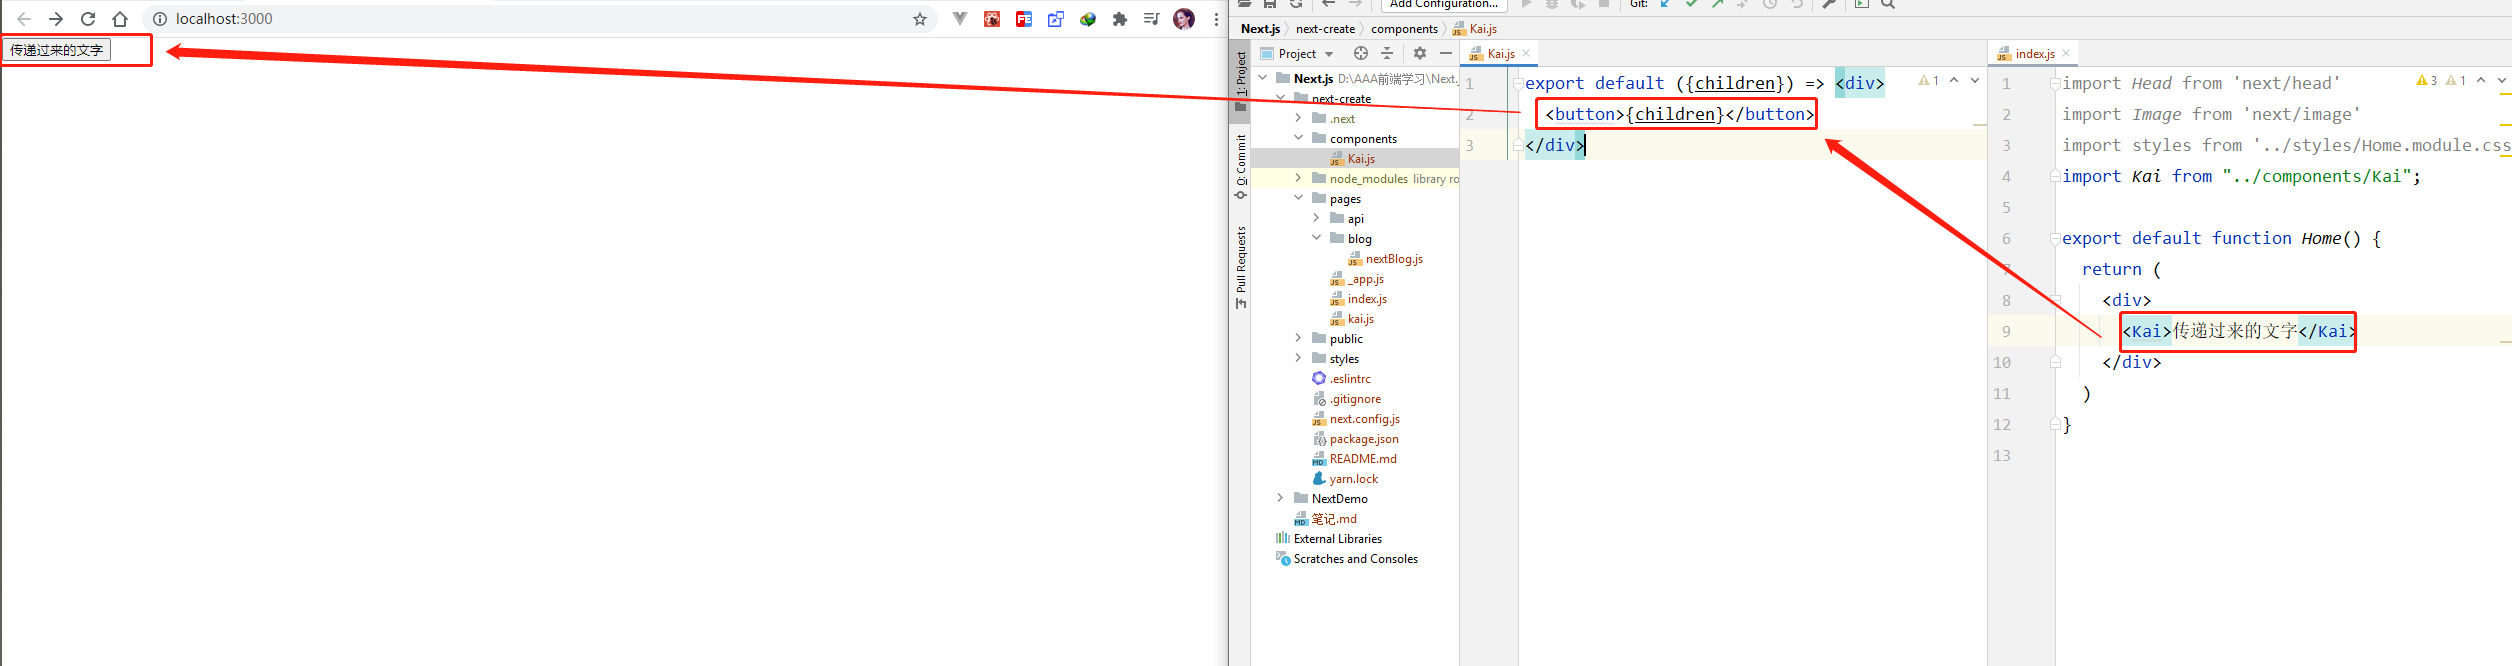Hide the Project panel with minus icon

point(1446,54)
